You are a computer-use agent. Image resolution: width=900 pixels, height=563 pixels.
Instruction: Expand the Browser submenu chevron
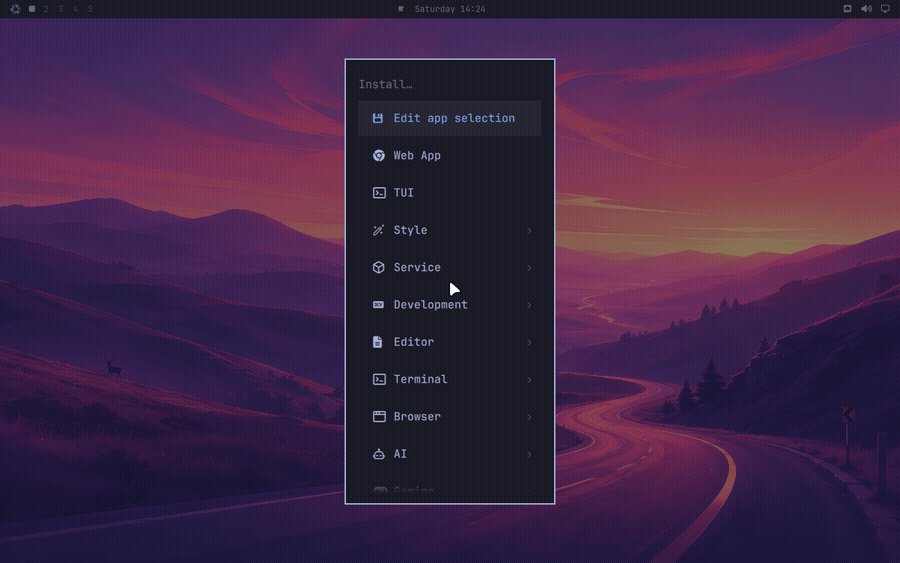click(529, 417)
